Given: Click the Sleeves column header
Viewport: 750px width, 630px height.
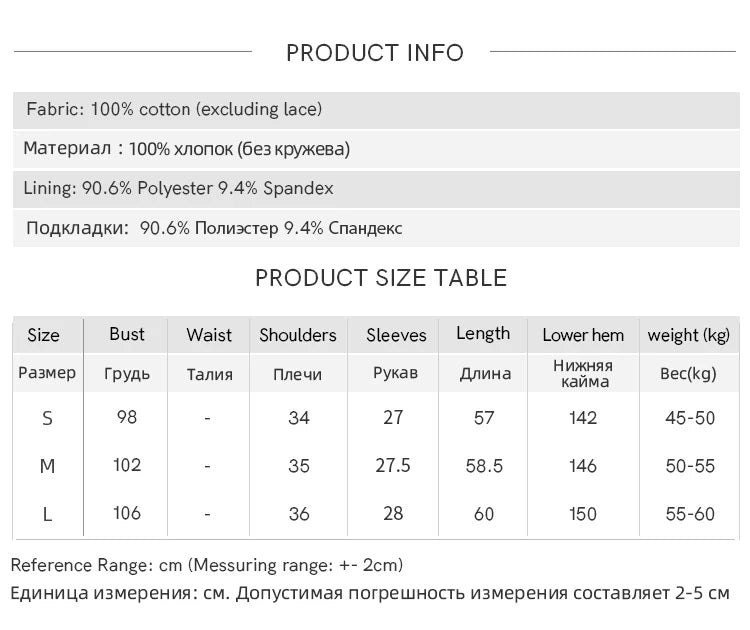Looking at the screenshot, I should 396,335.
